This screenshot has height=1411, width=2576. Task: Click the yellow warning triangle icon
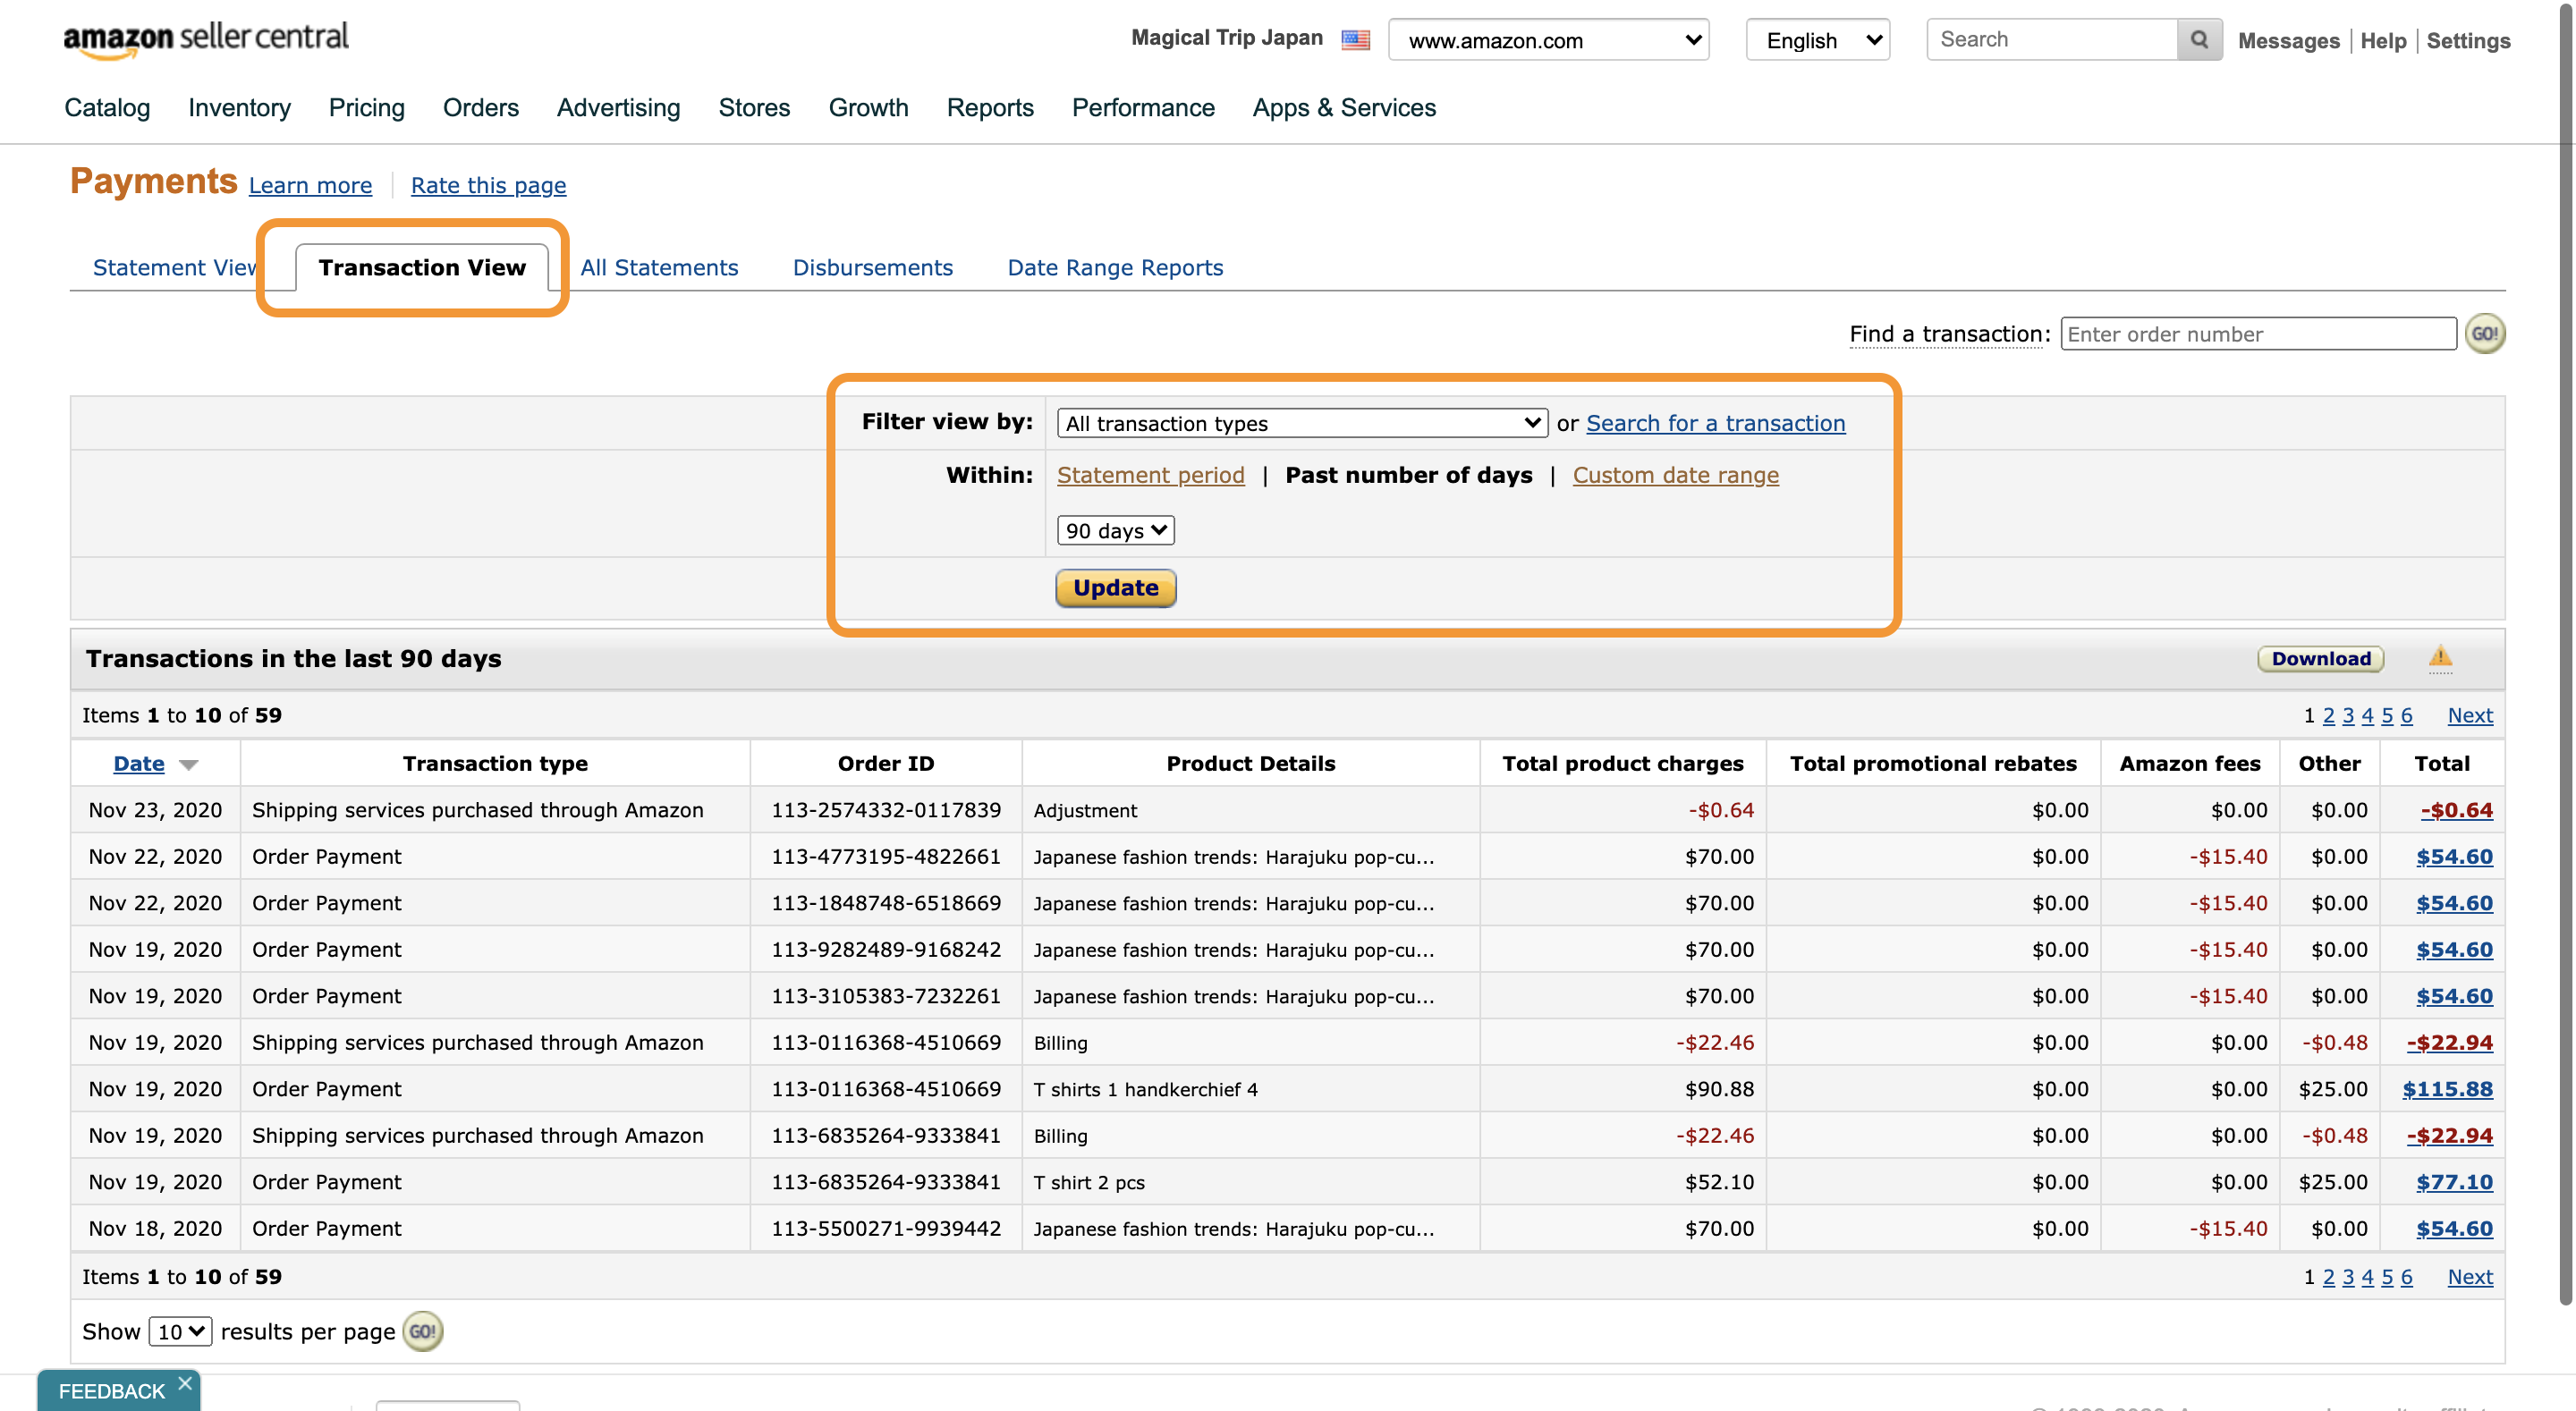click(2440, 657)
